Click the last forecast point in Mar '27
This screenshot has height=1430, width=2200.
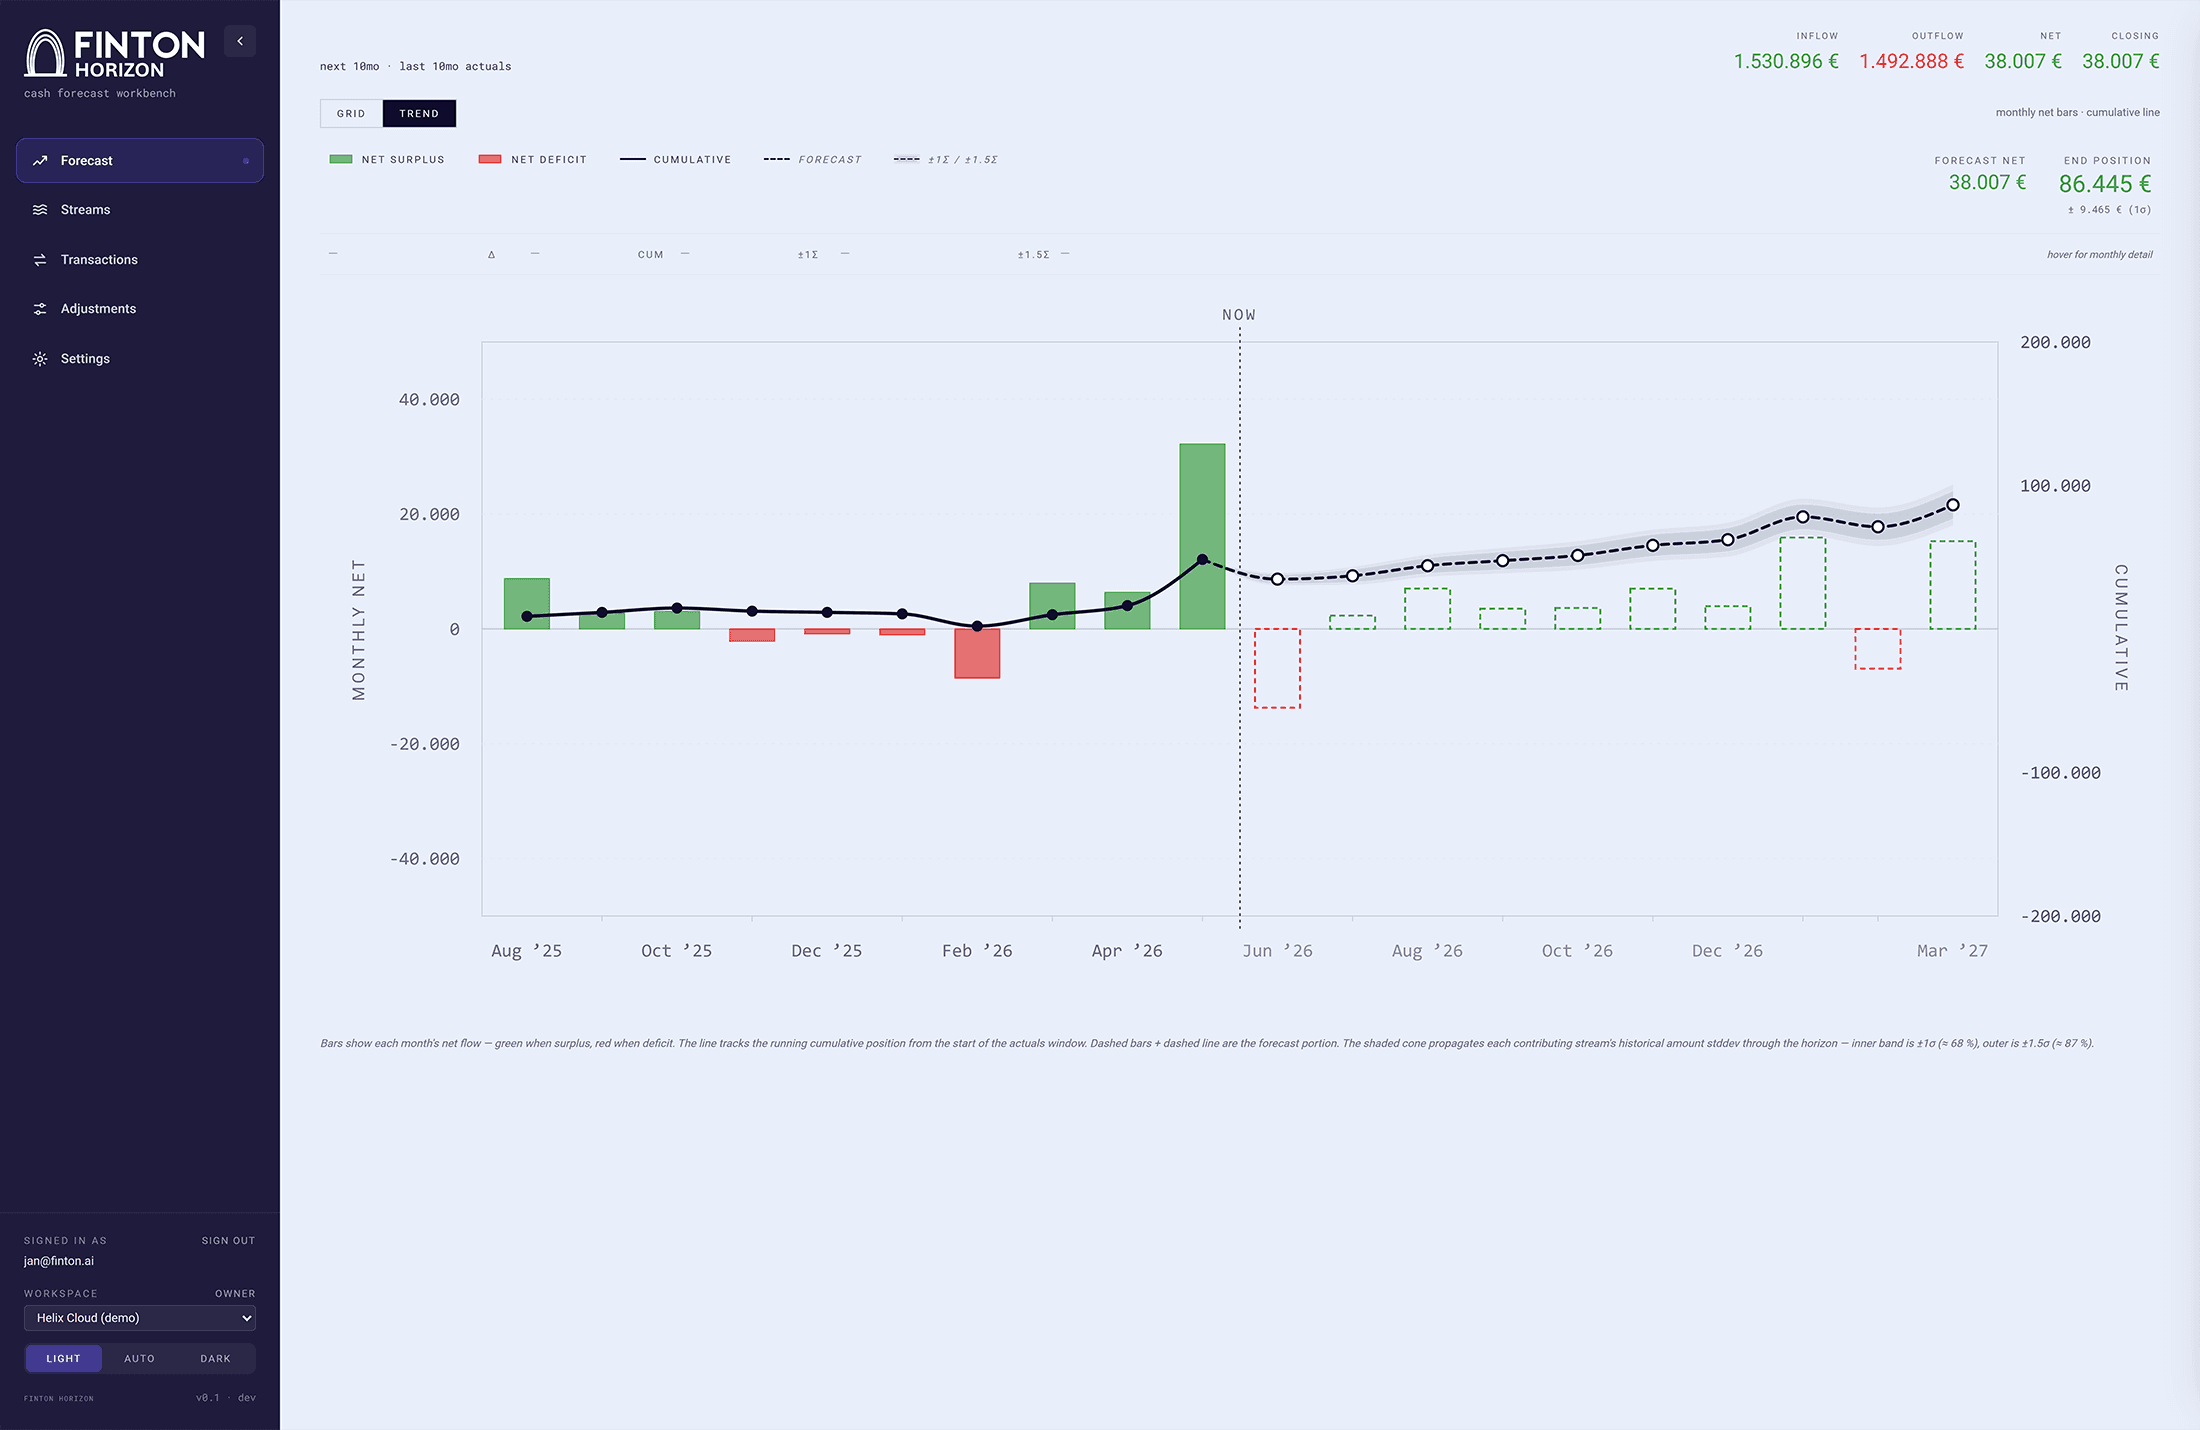tap(1953, 505)
